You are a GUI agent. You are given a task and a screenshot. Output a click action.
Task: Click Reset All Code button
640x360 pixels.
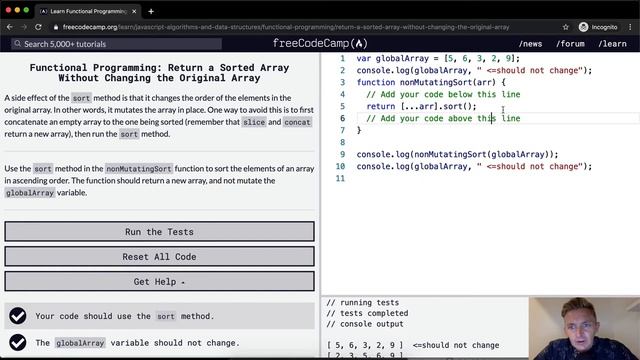click(160, 256)
